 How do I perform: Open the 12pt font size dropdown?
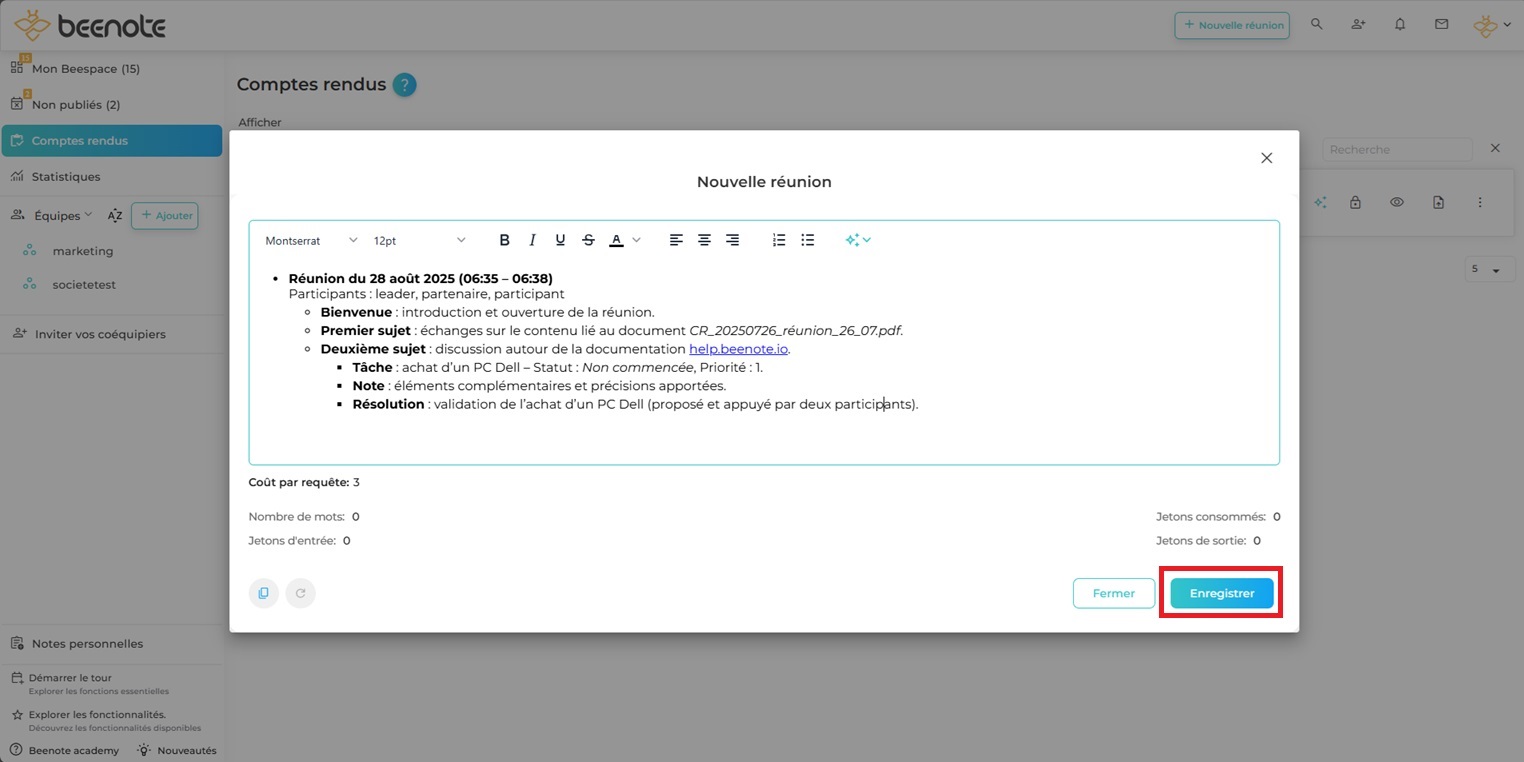419,241
